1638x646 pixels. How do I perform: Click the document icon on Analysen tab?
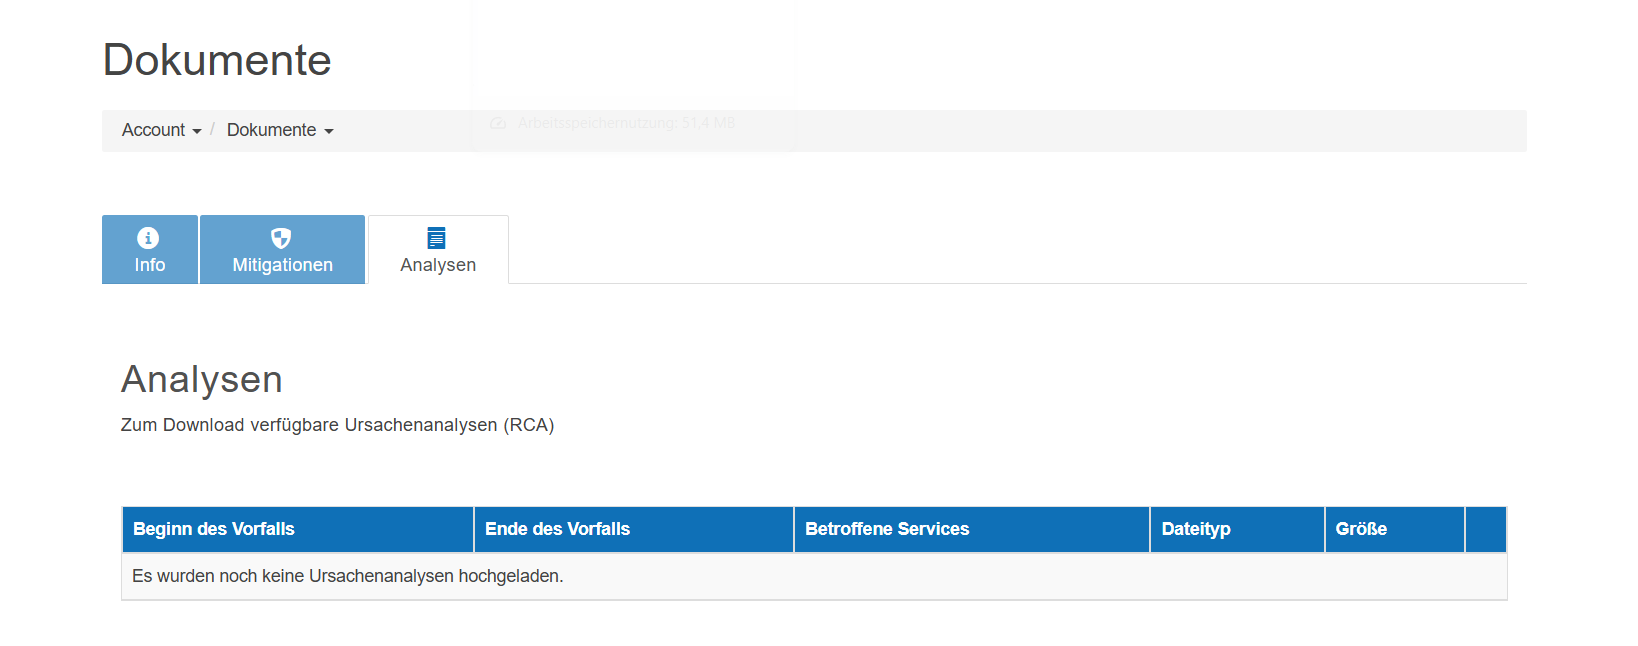pyautogui.click(x=436, y=238)
